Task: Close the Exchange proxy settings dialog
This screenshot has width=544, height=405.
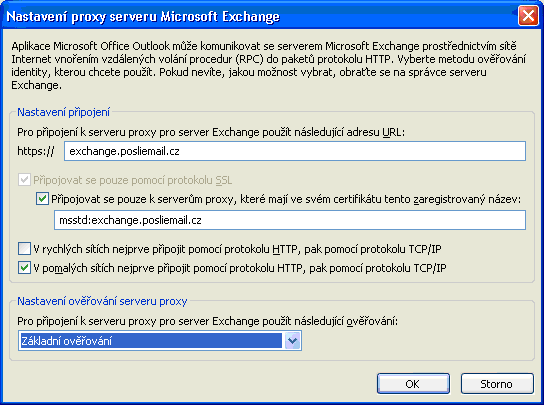Action: point(528,16)
